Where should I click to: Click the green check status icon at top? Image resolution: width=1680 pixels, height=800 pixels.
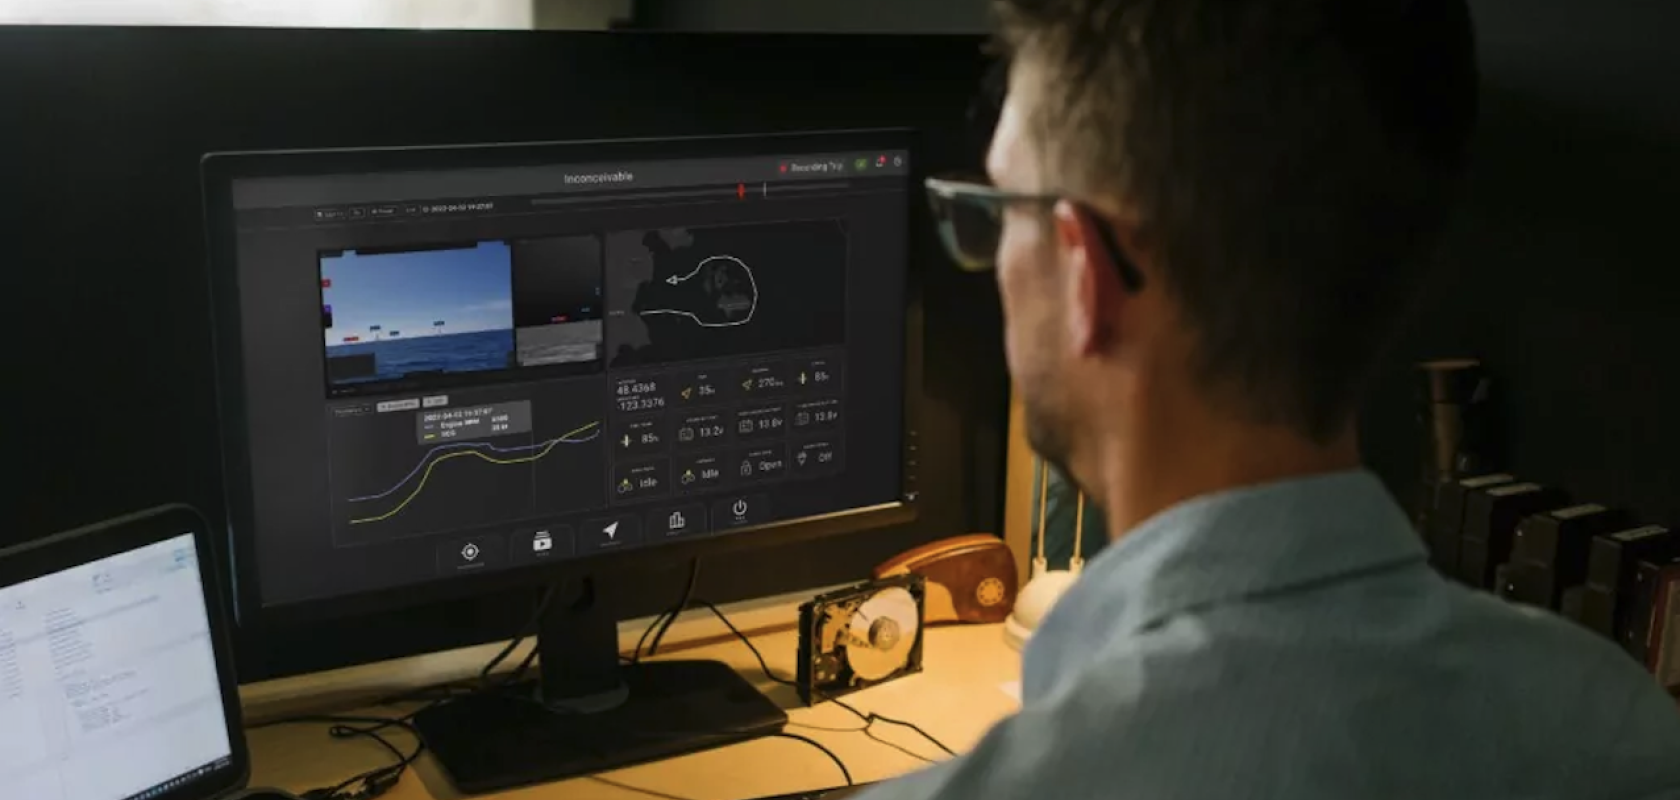pyautogui.click(x=861, y=164)
